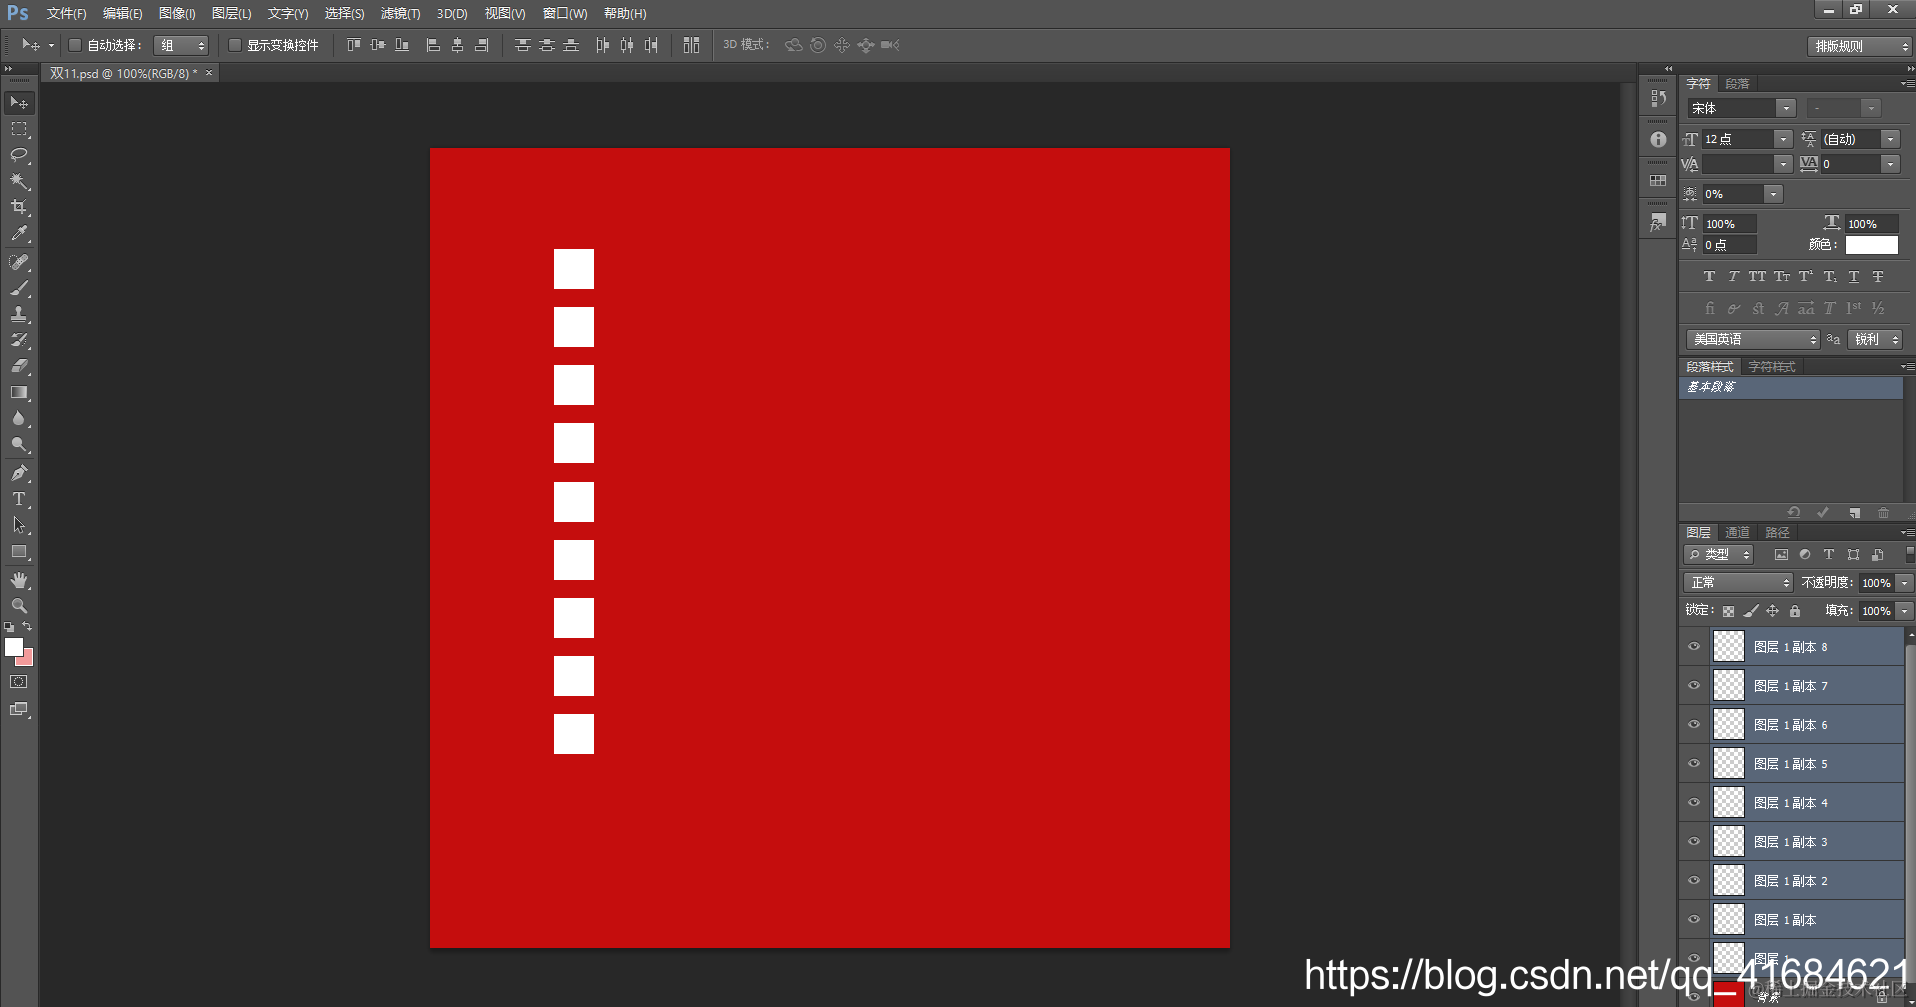Select the Rectangular Marquee tool
The width and height of the screenshot is (1916, 1007).
point(19,129)
